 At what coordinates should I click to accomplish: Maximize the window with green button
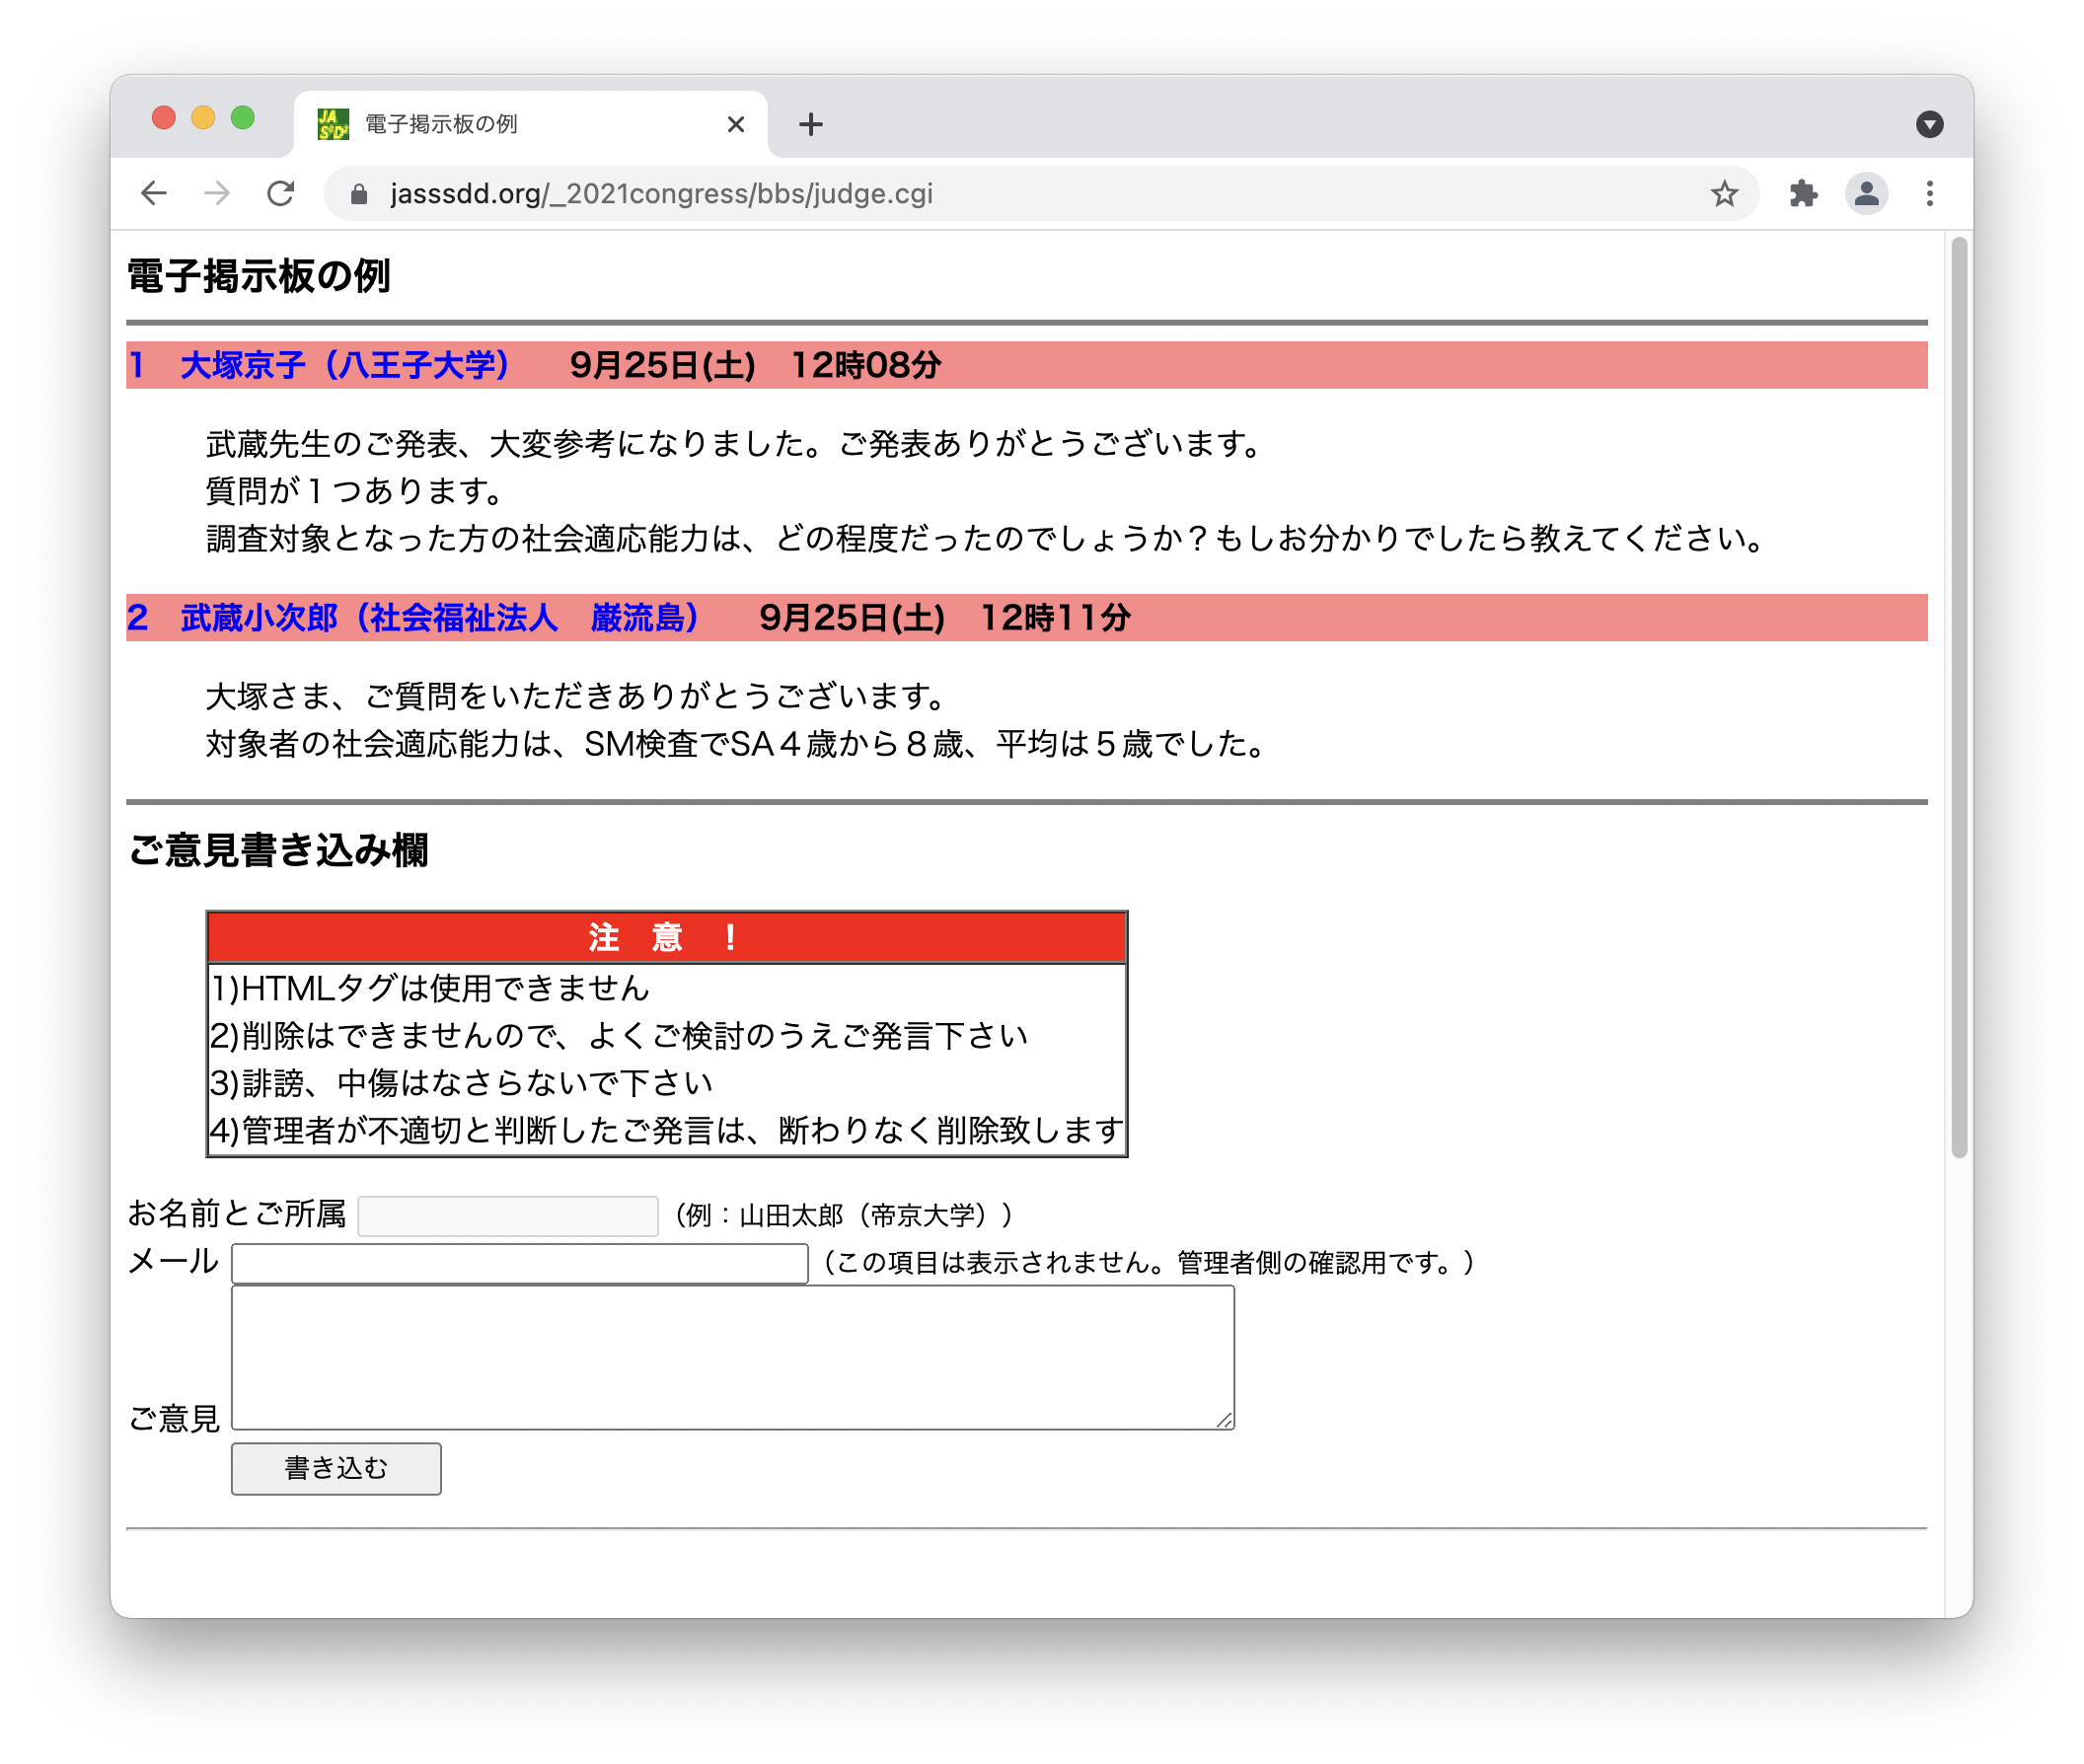coord(243,118)
